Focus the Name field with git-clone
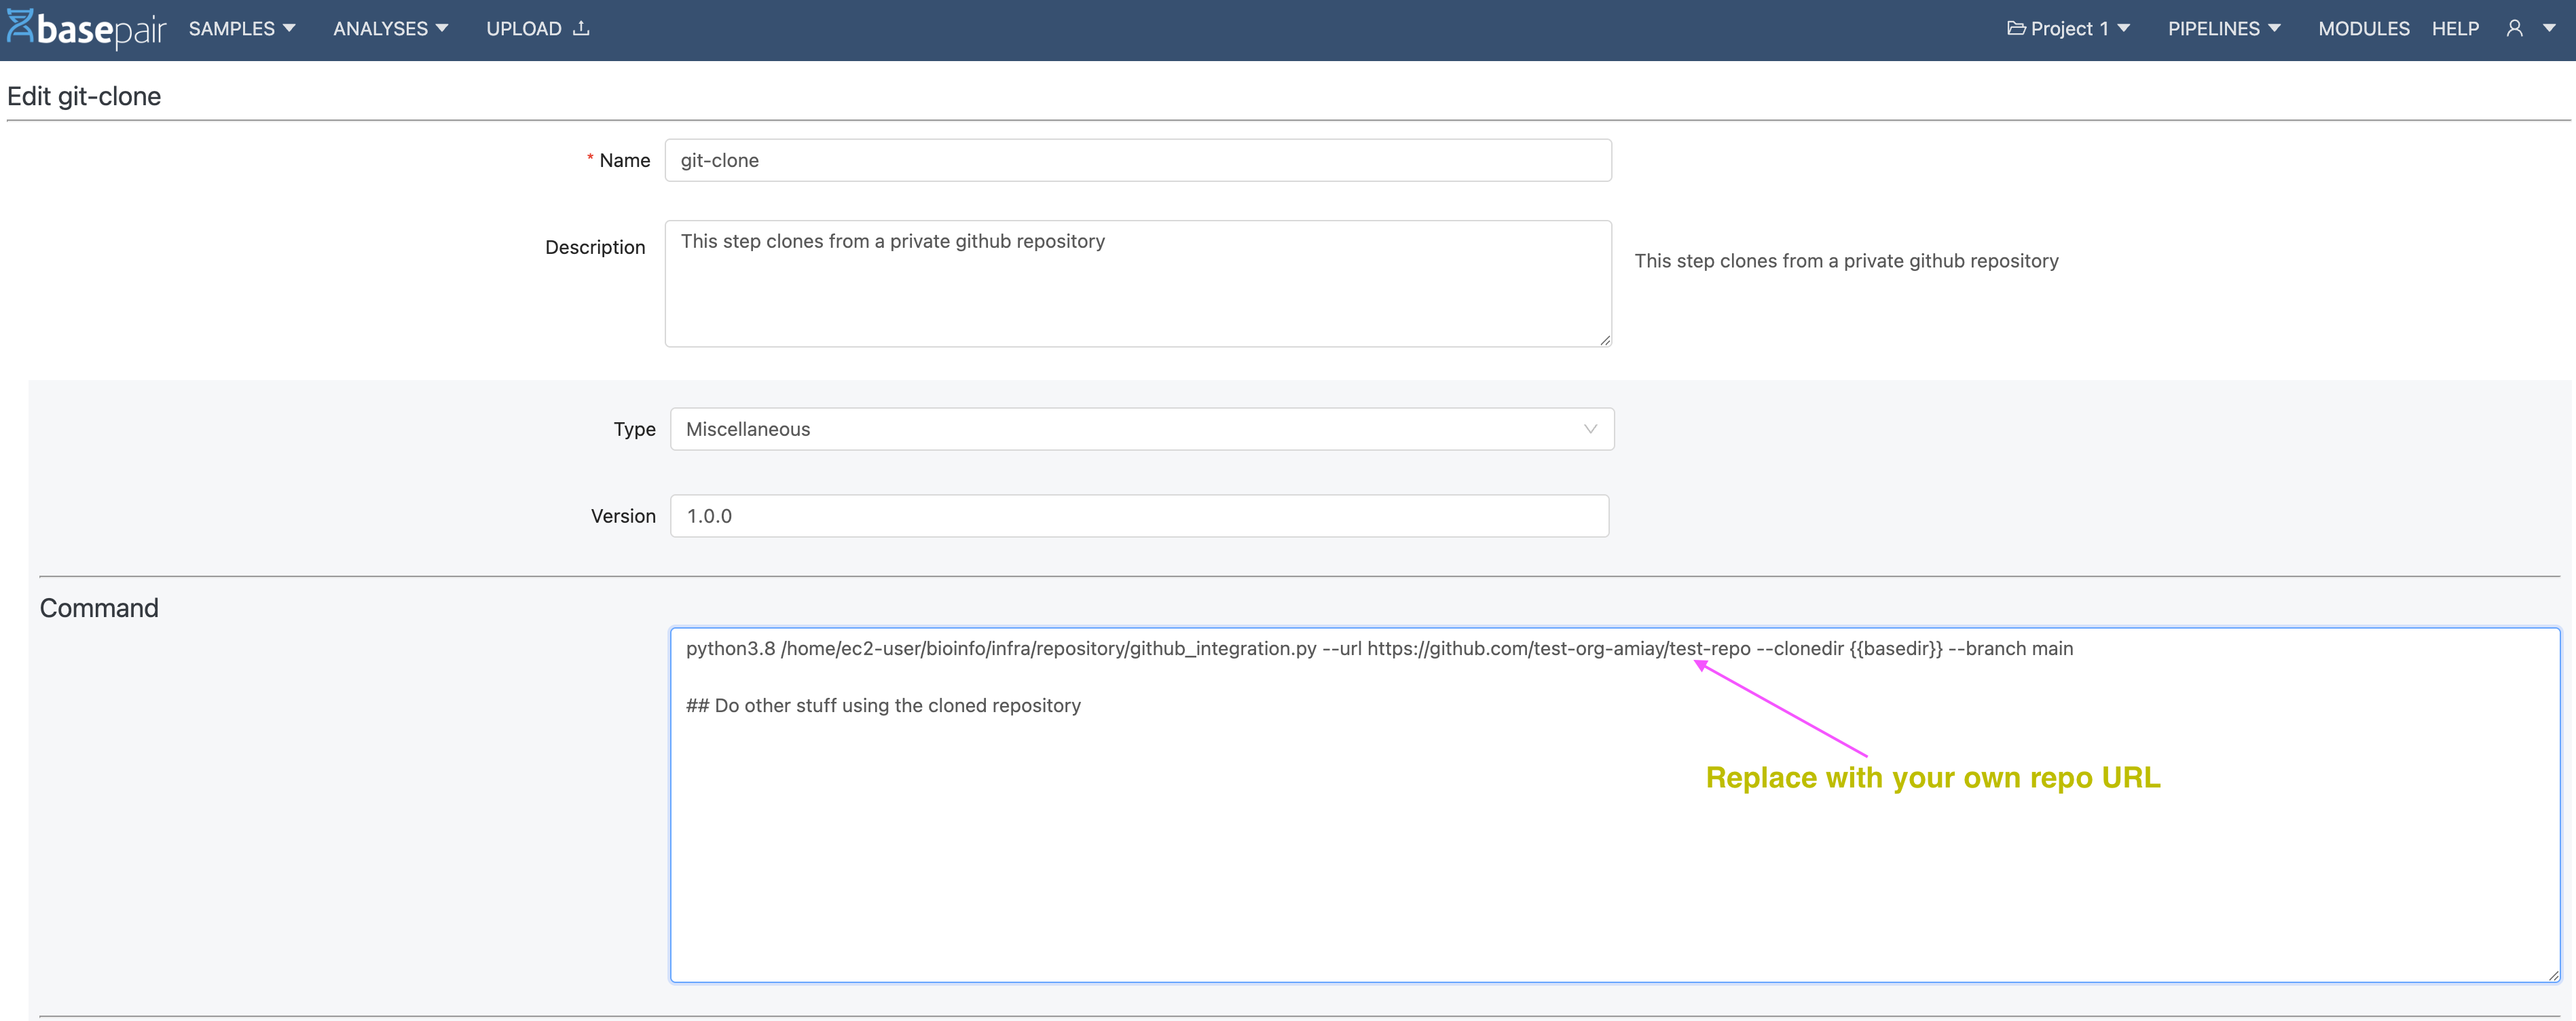Screen dimensions: 2576x1021 tap(1137, 160)
